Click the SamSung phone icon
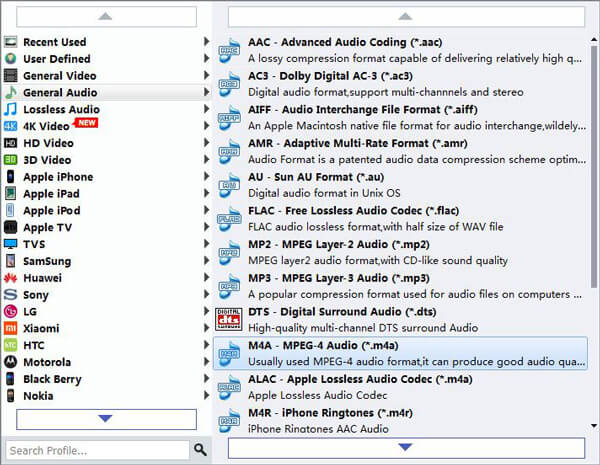This screenshot has width=600, height=465. point(11,261)
